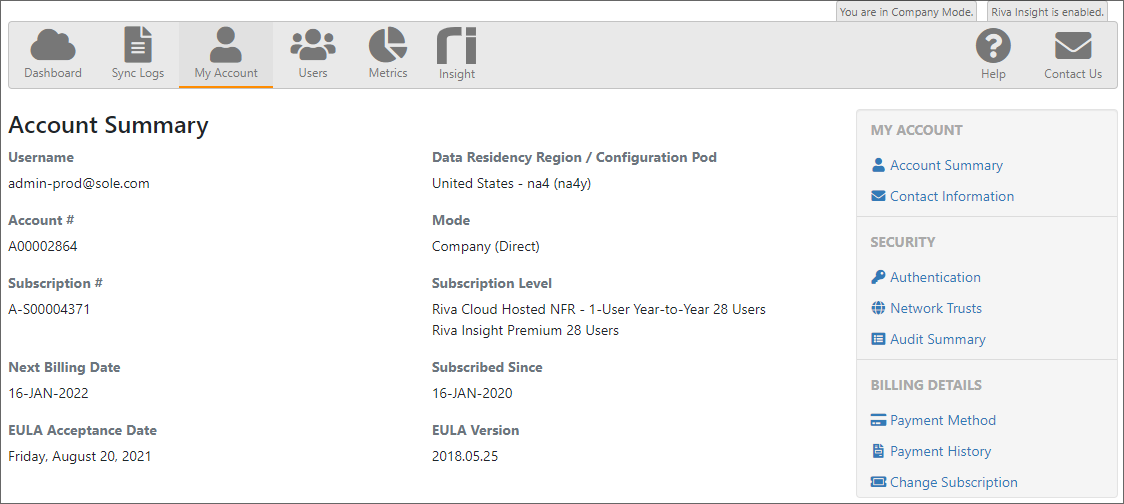Viewport: 1124px width, 504px height.
Task: Click the globe icon beside Network Trusts
Action: click(x=878, y=308)
